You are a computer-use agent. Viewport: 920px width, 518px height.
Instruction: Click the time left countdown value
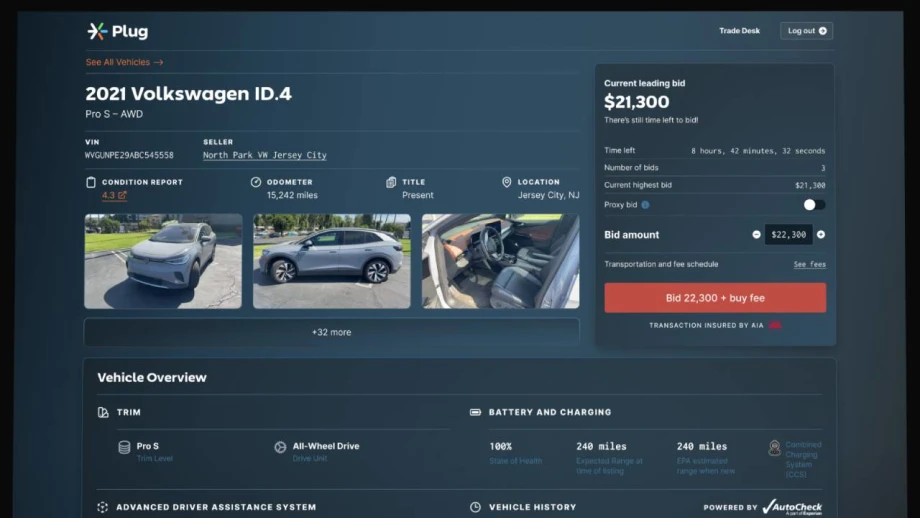tap(758, 151)
